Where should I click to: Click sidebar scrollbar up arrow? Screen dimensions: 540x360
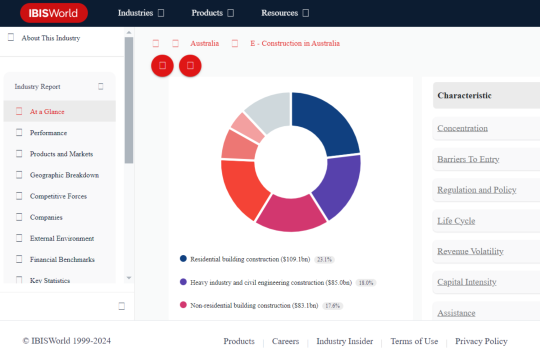129,32
